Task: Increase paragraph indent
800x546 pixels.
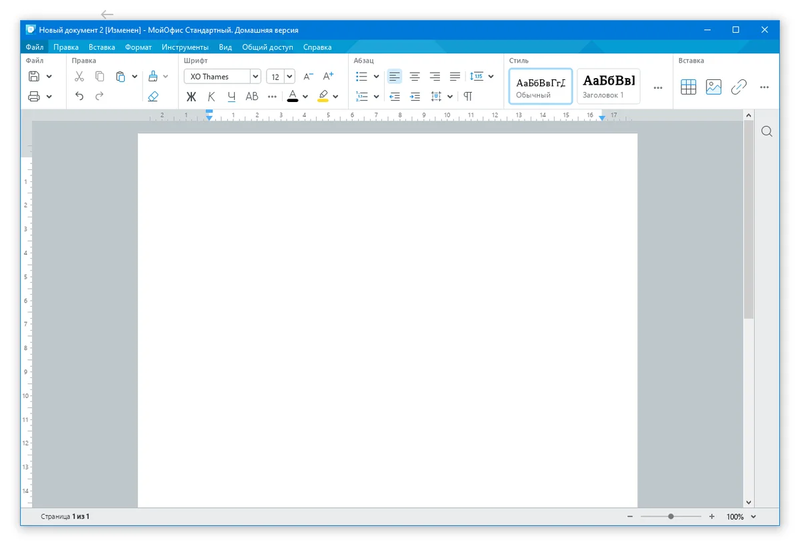Action: click(415, 96)
